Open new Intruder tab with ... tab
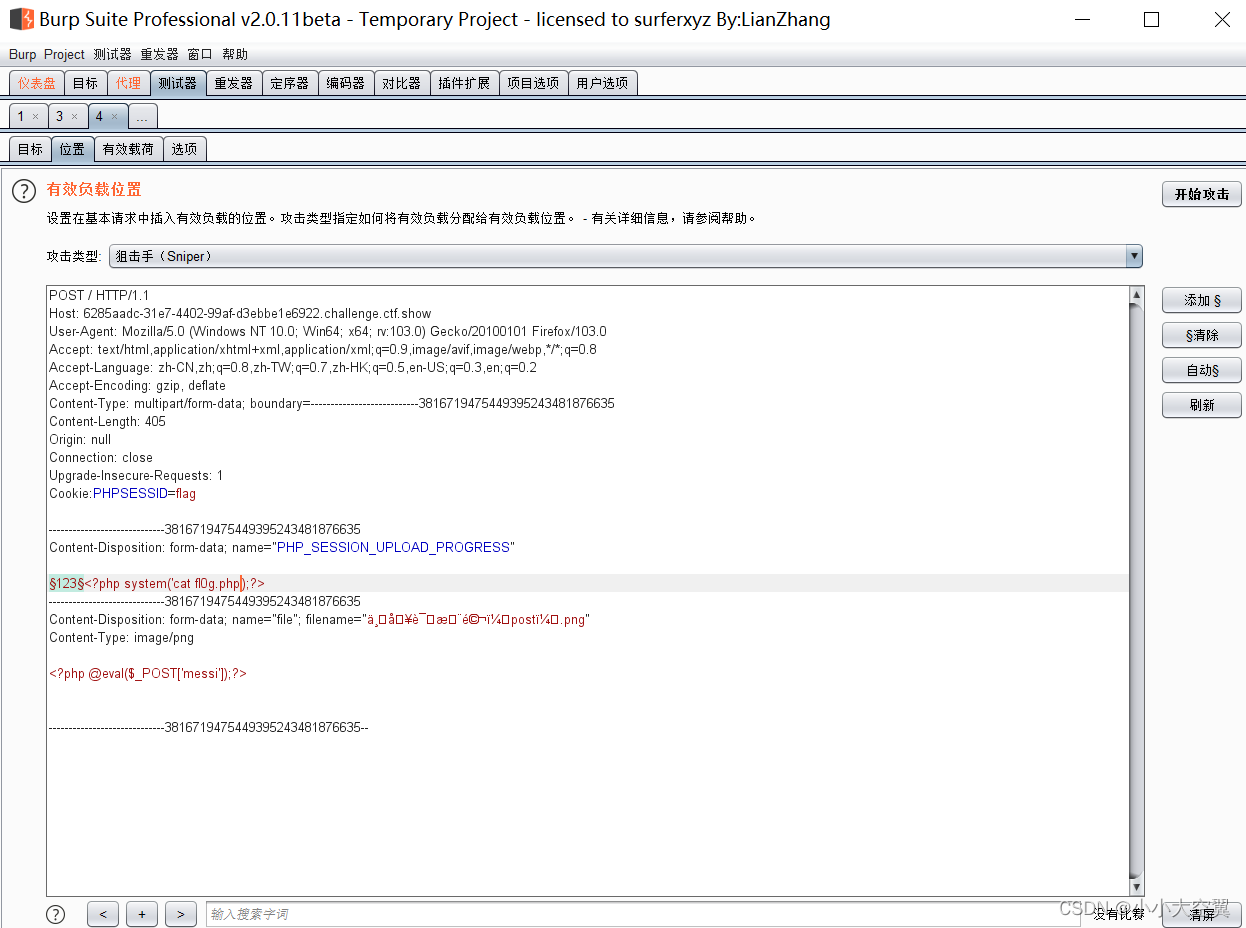The image size is (1246, 928). [142, 117]
